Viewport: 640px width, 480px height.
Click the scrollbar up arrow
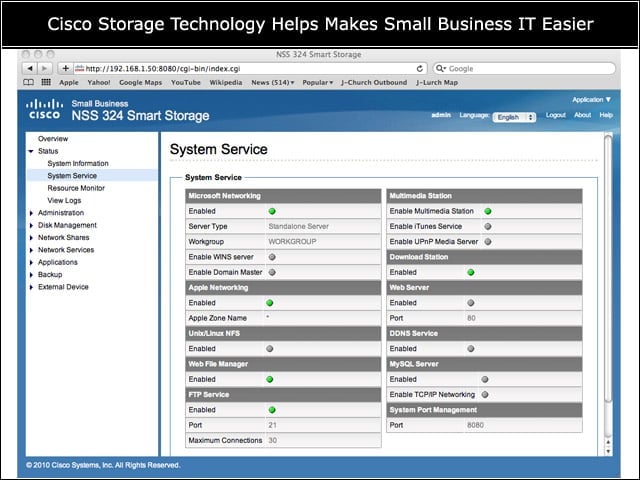click(608, 442)
